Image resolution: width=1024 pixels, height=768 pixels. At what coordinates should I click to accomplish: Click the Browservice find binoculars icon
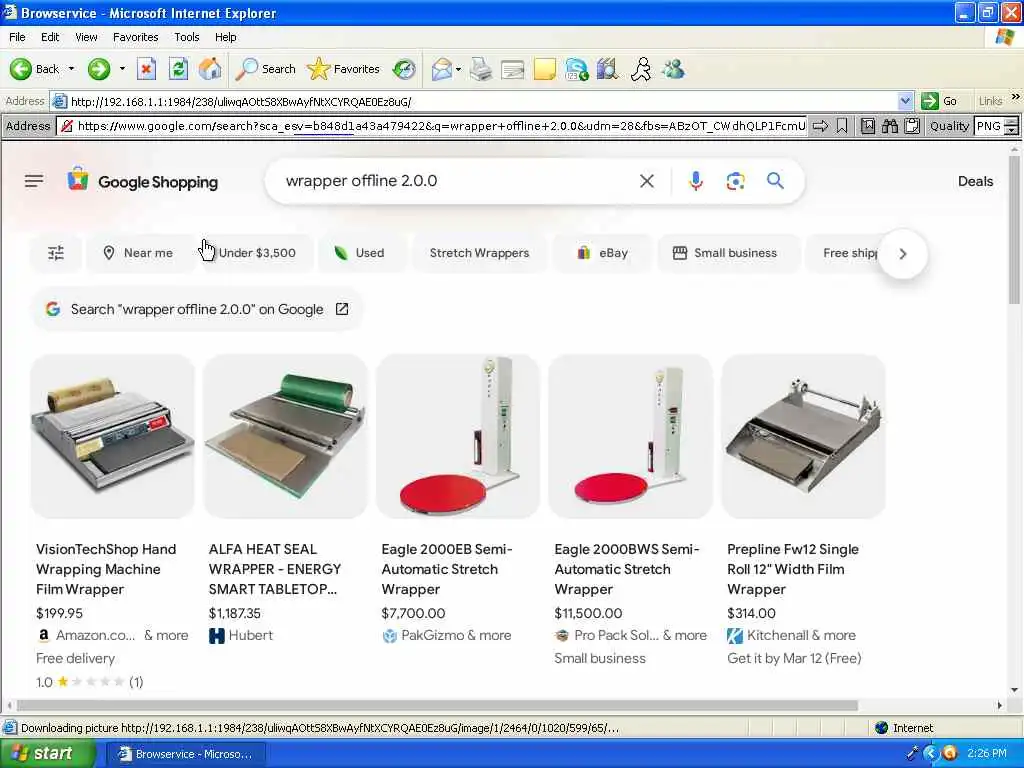tap(889, 126)
